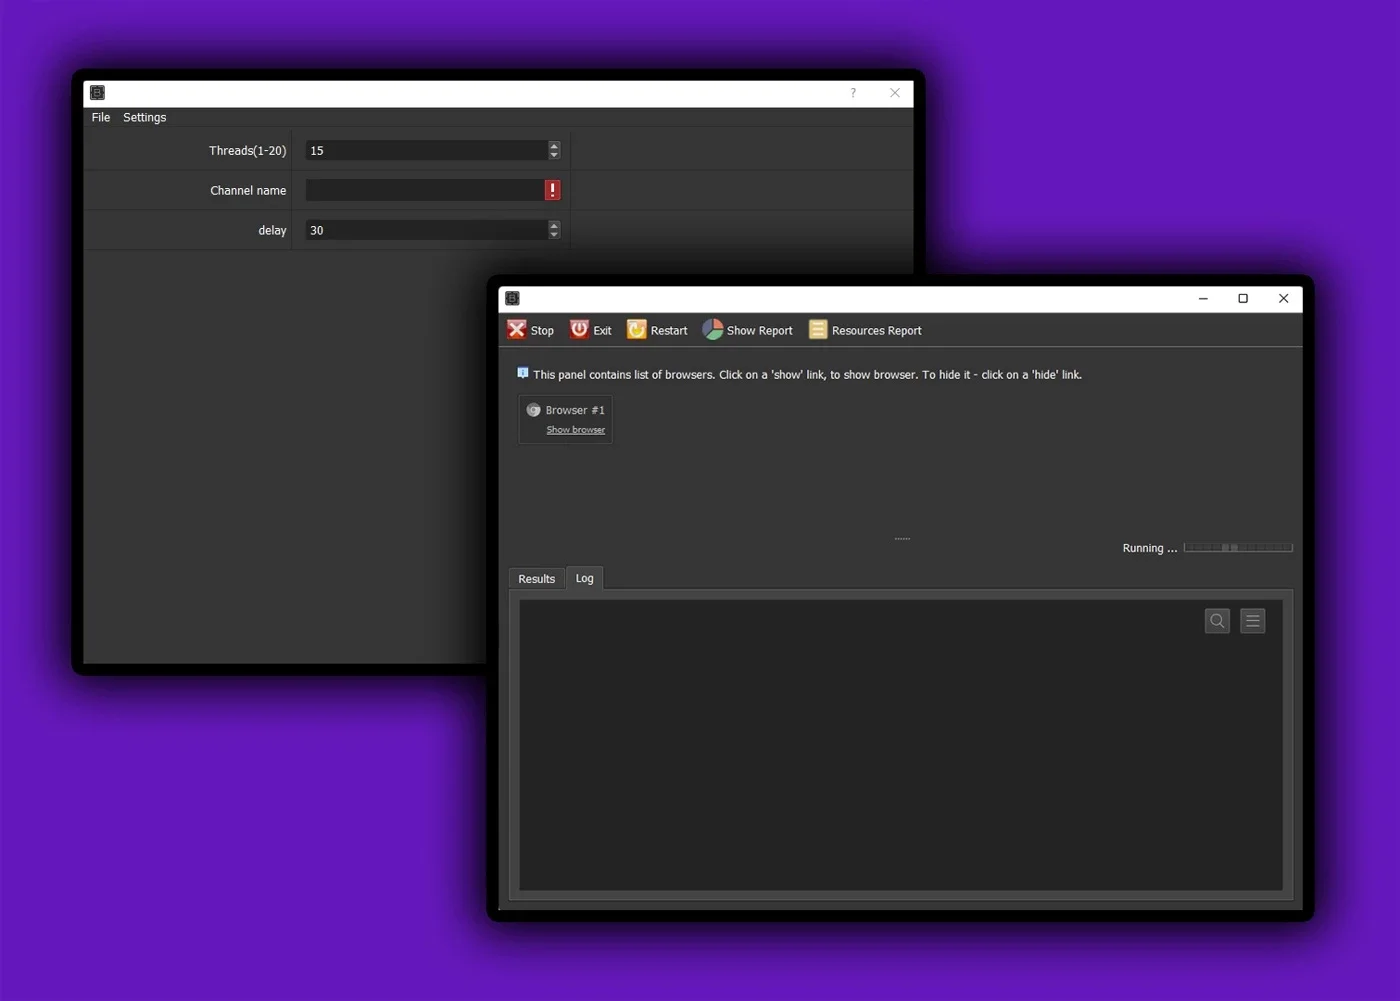The height and width of the screenshot is (1001, 1400).
Task: Click the 'Channel name' label
Action: click(248, 190)
